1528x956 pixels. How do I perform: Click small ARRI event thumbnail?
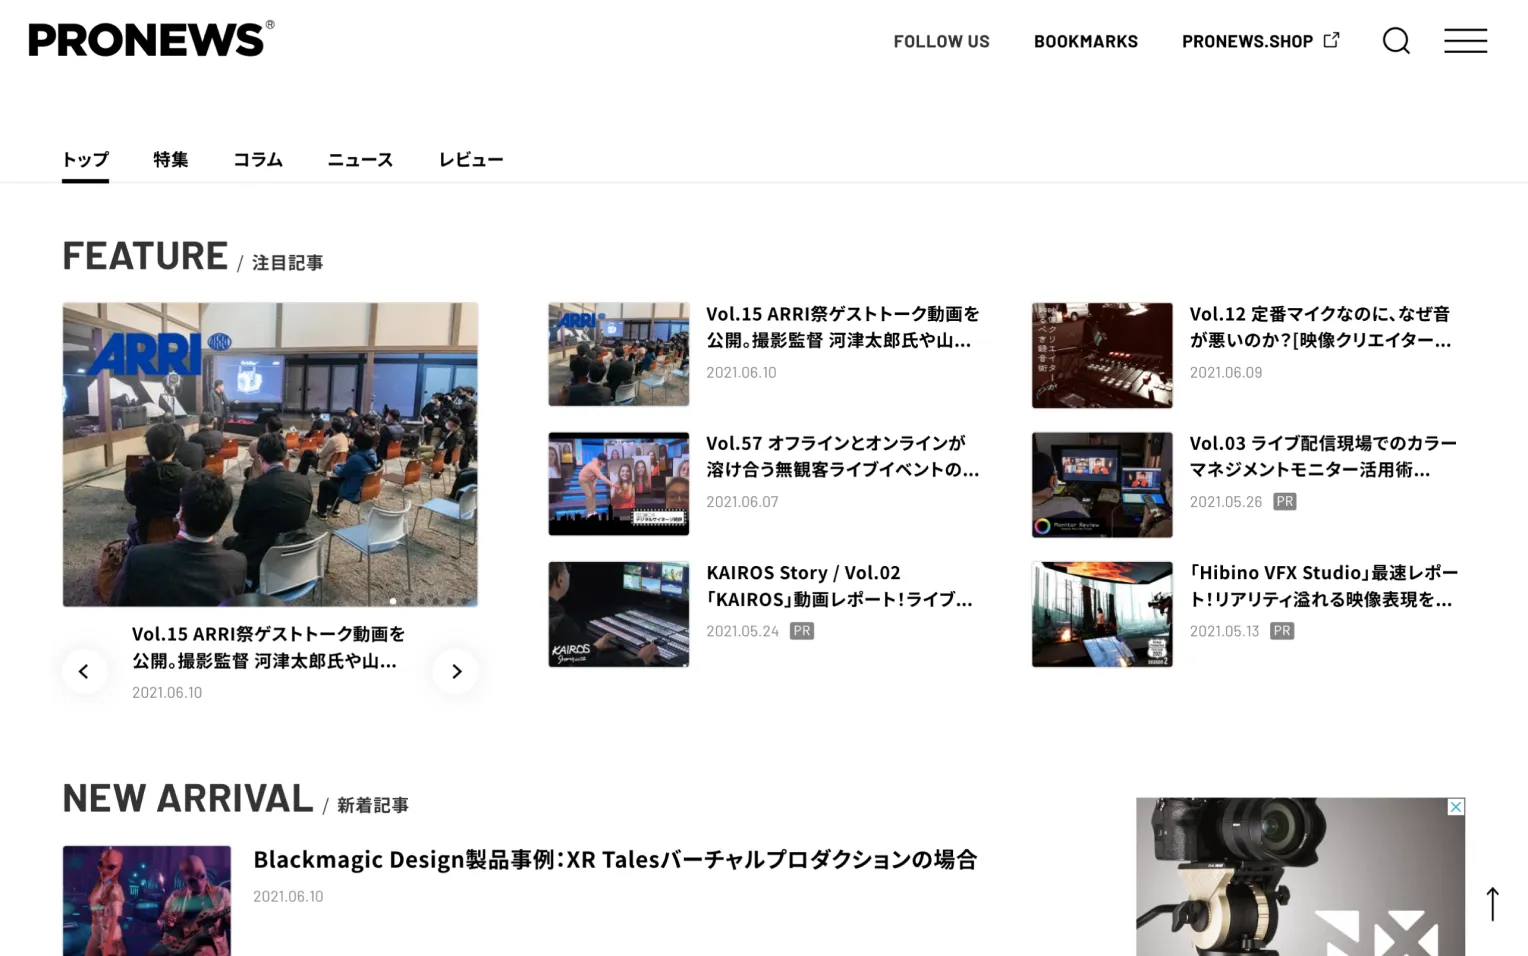click(619, 354)
